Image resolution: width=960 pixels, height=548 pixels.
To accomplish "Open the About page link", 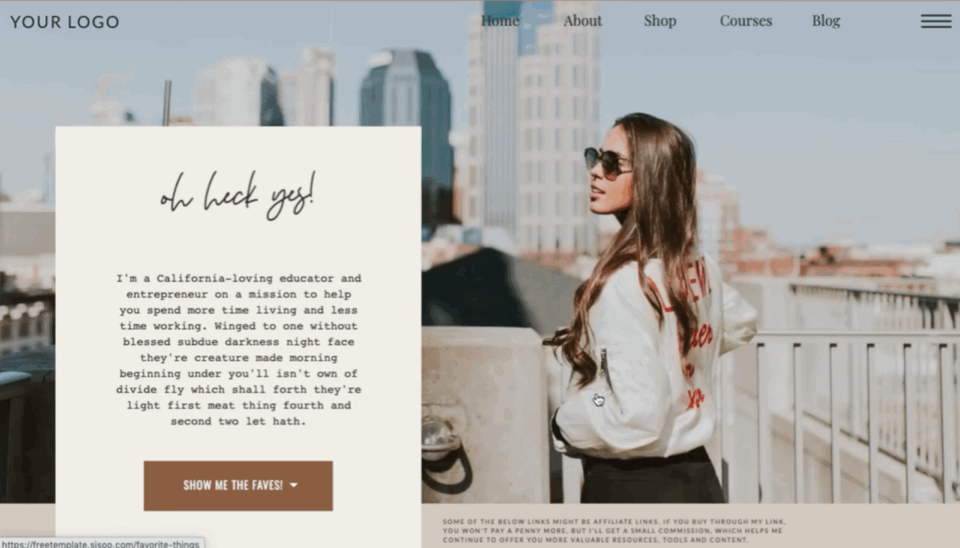I will (x=582, y=21).
